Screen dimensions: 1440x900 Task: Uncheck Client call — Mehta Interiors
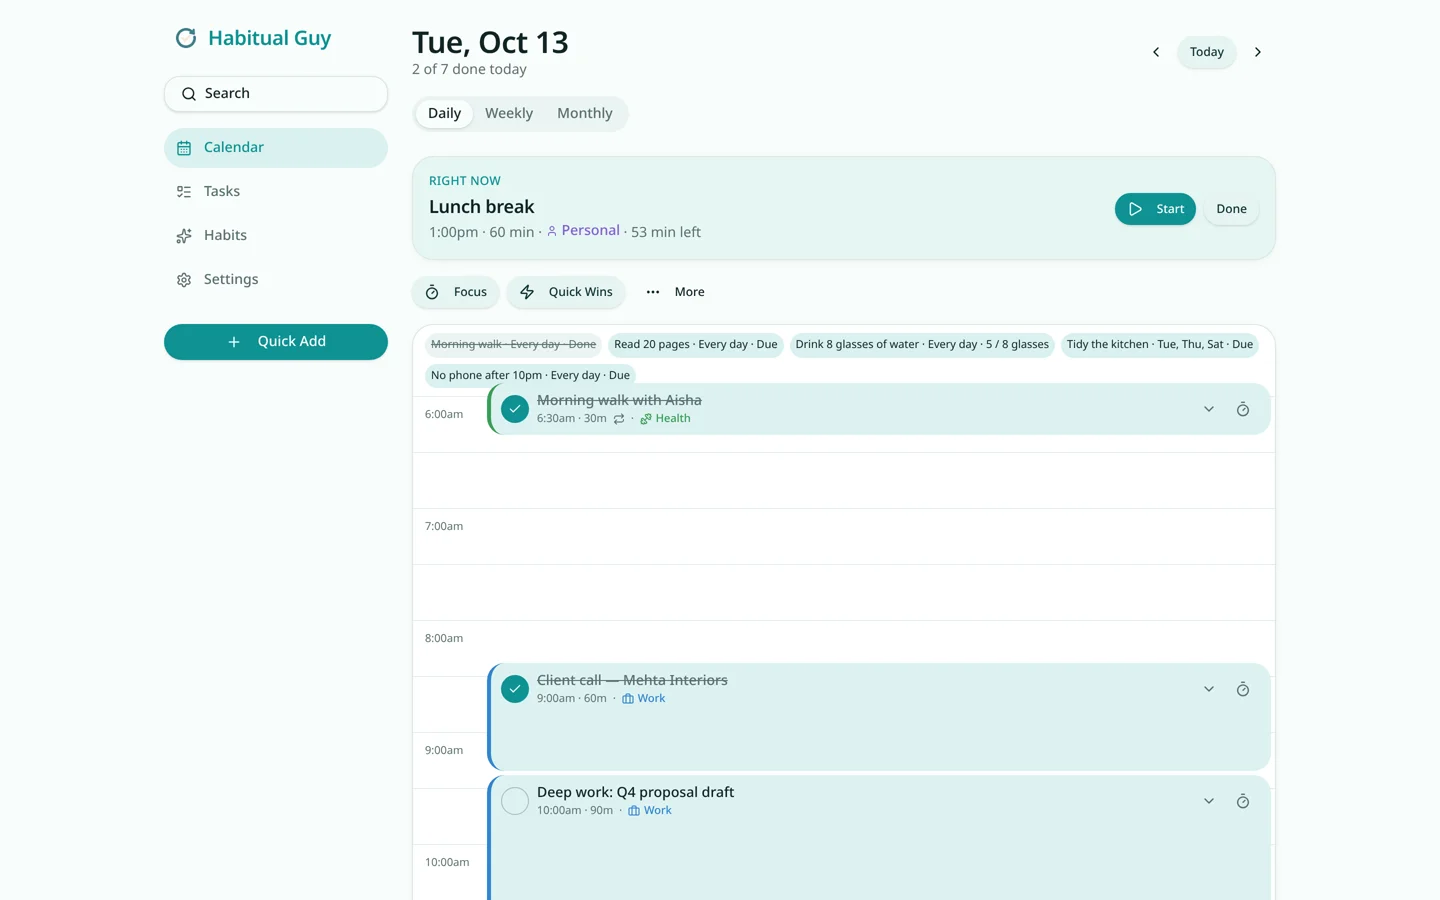[515, 689]
